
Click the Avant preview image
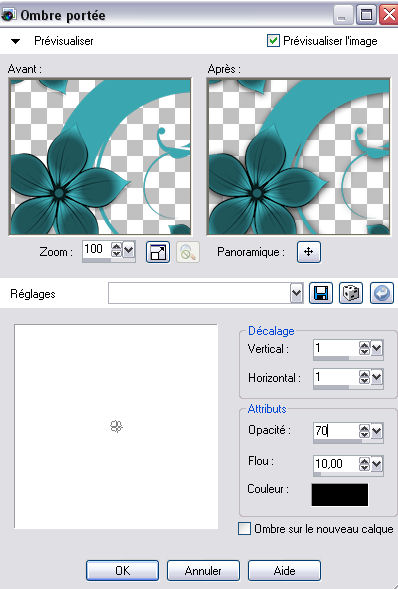100,156
